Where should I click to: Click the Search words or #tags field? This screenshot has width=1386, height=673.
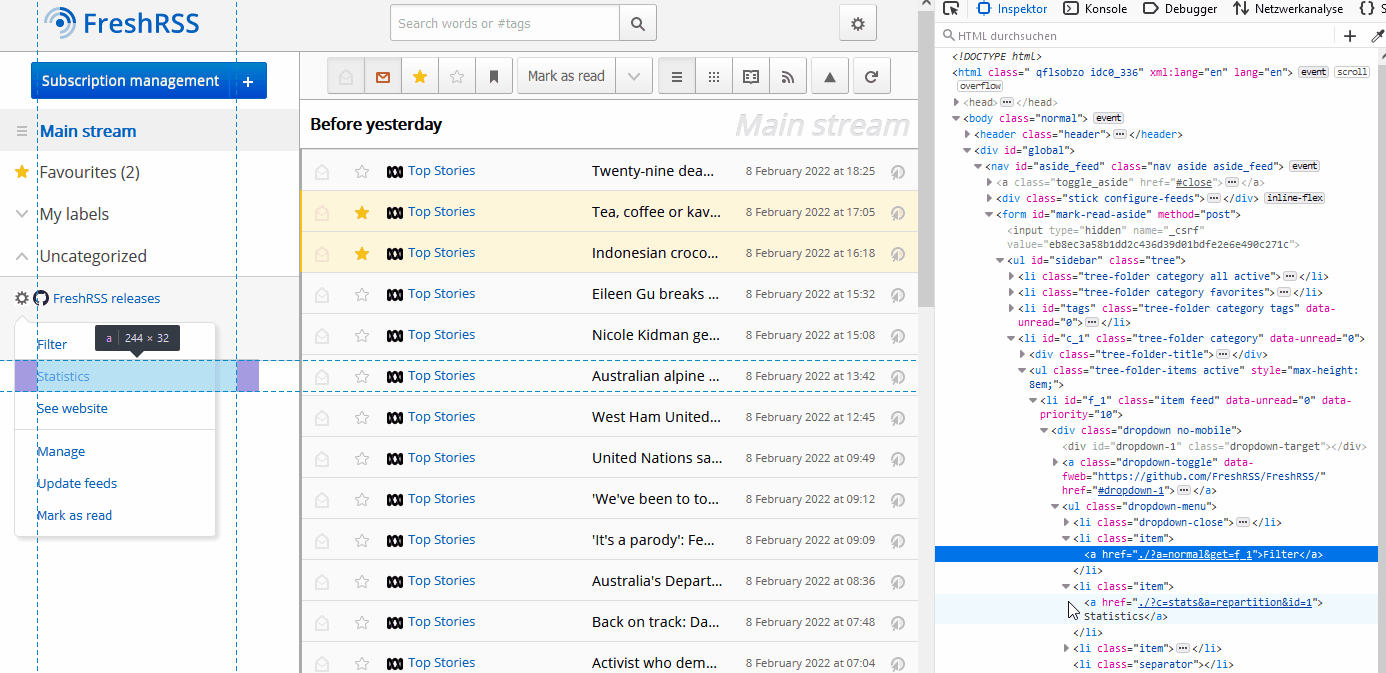pyautogui.click(x=505, y=23)
